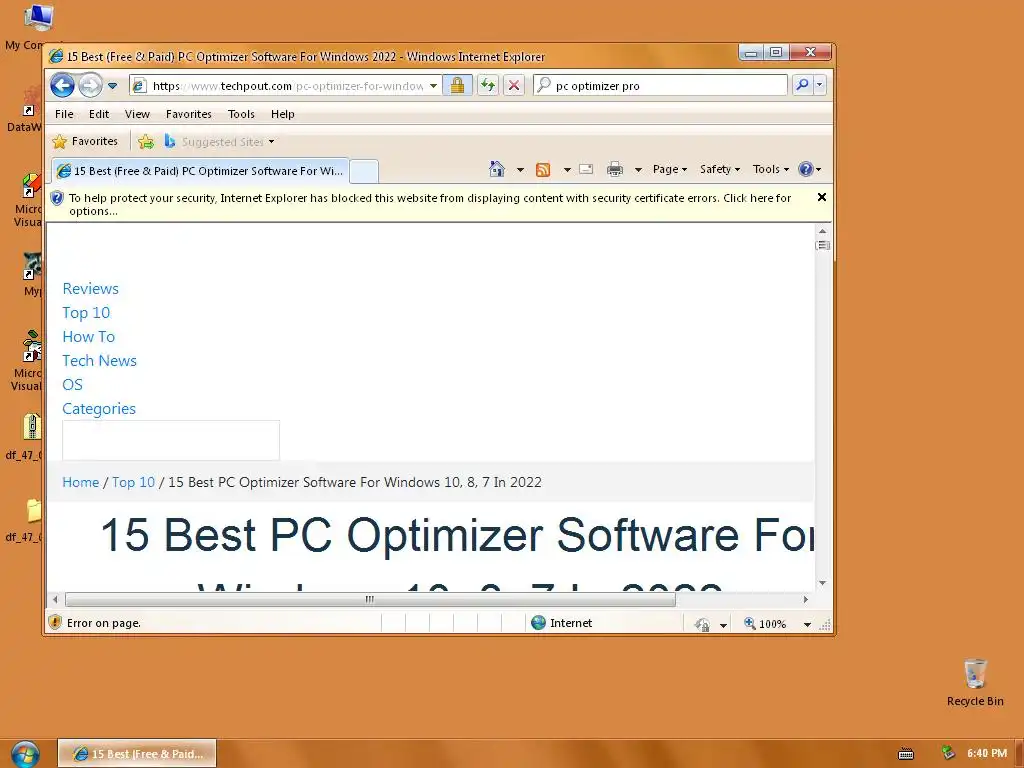Click the taskbar clock 6:40 PM
The height and width of the screenshot is (768, 1024).
click(987, 753)
